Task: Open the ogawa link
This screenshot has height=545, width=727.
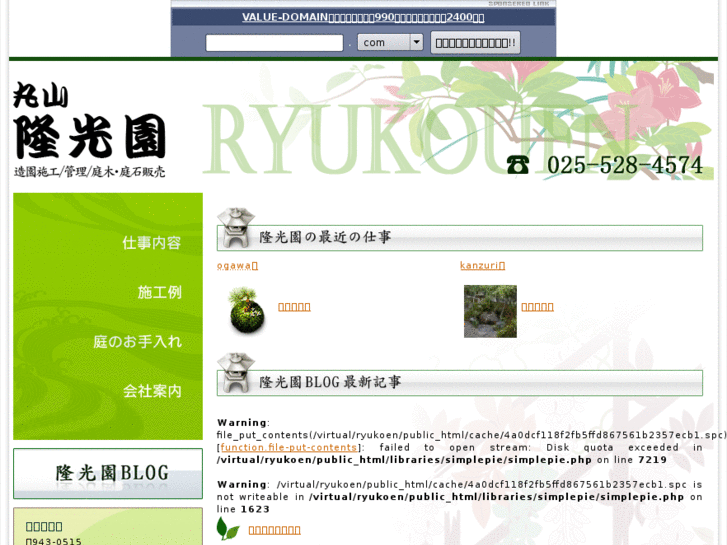Action: tap(237, 266)
